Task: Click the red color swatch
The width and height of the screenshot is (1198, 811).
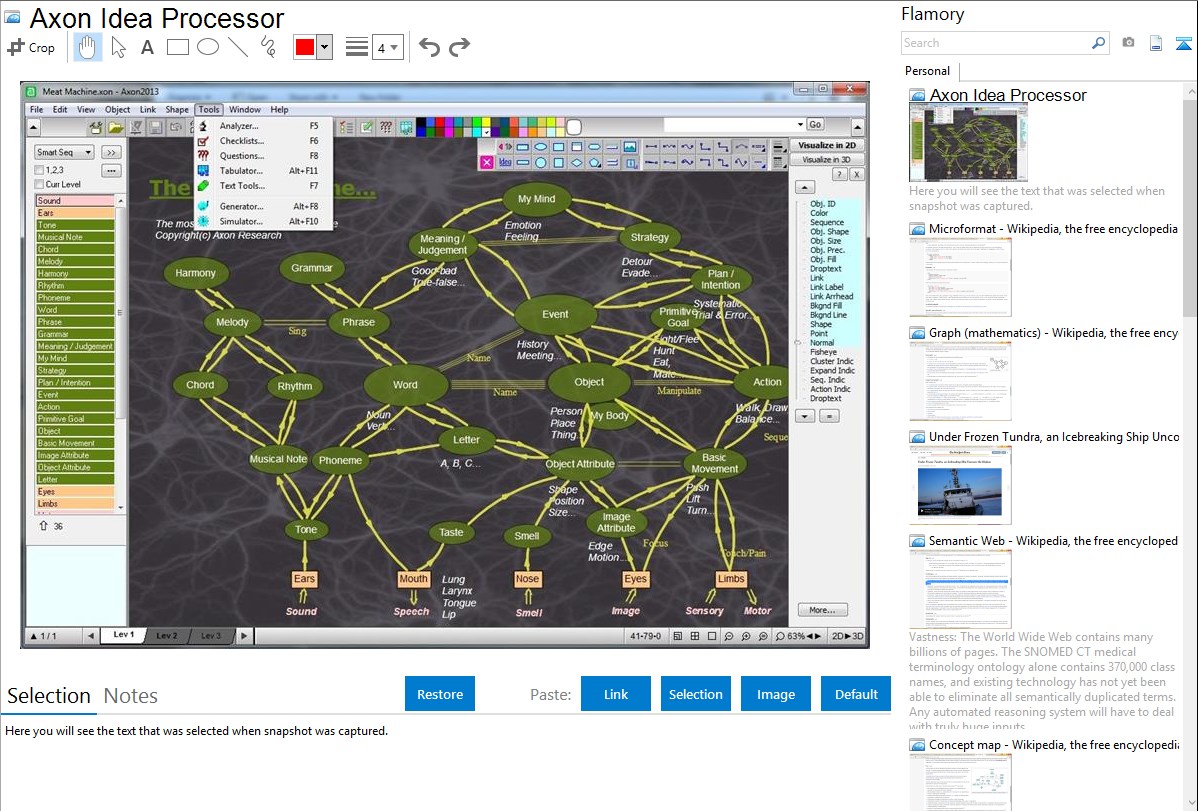Action: 305,47
